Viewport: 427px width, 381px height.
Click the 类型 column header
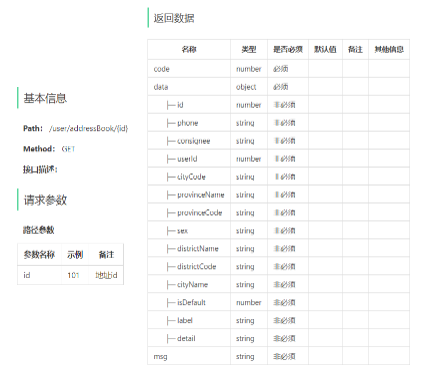pyautogui.click(x=249, y=50)
